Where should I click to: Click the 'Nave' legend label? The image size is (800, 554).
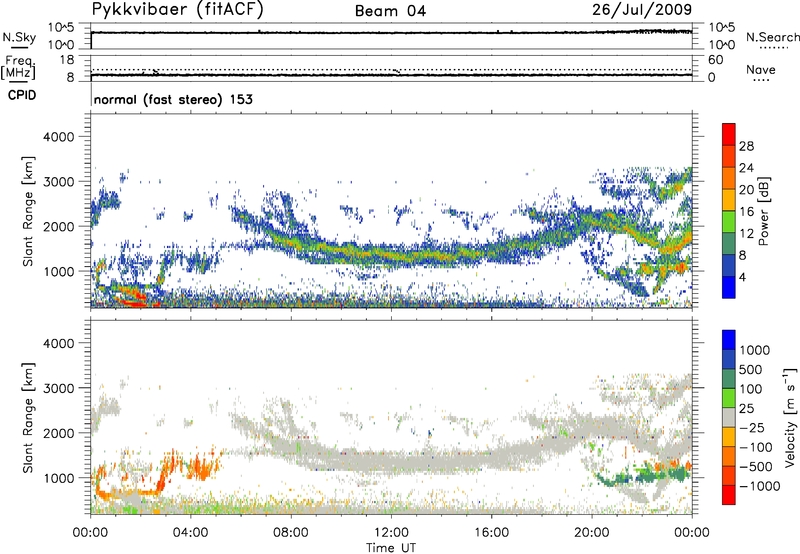click(761, 69)
